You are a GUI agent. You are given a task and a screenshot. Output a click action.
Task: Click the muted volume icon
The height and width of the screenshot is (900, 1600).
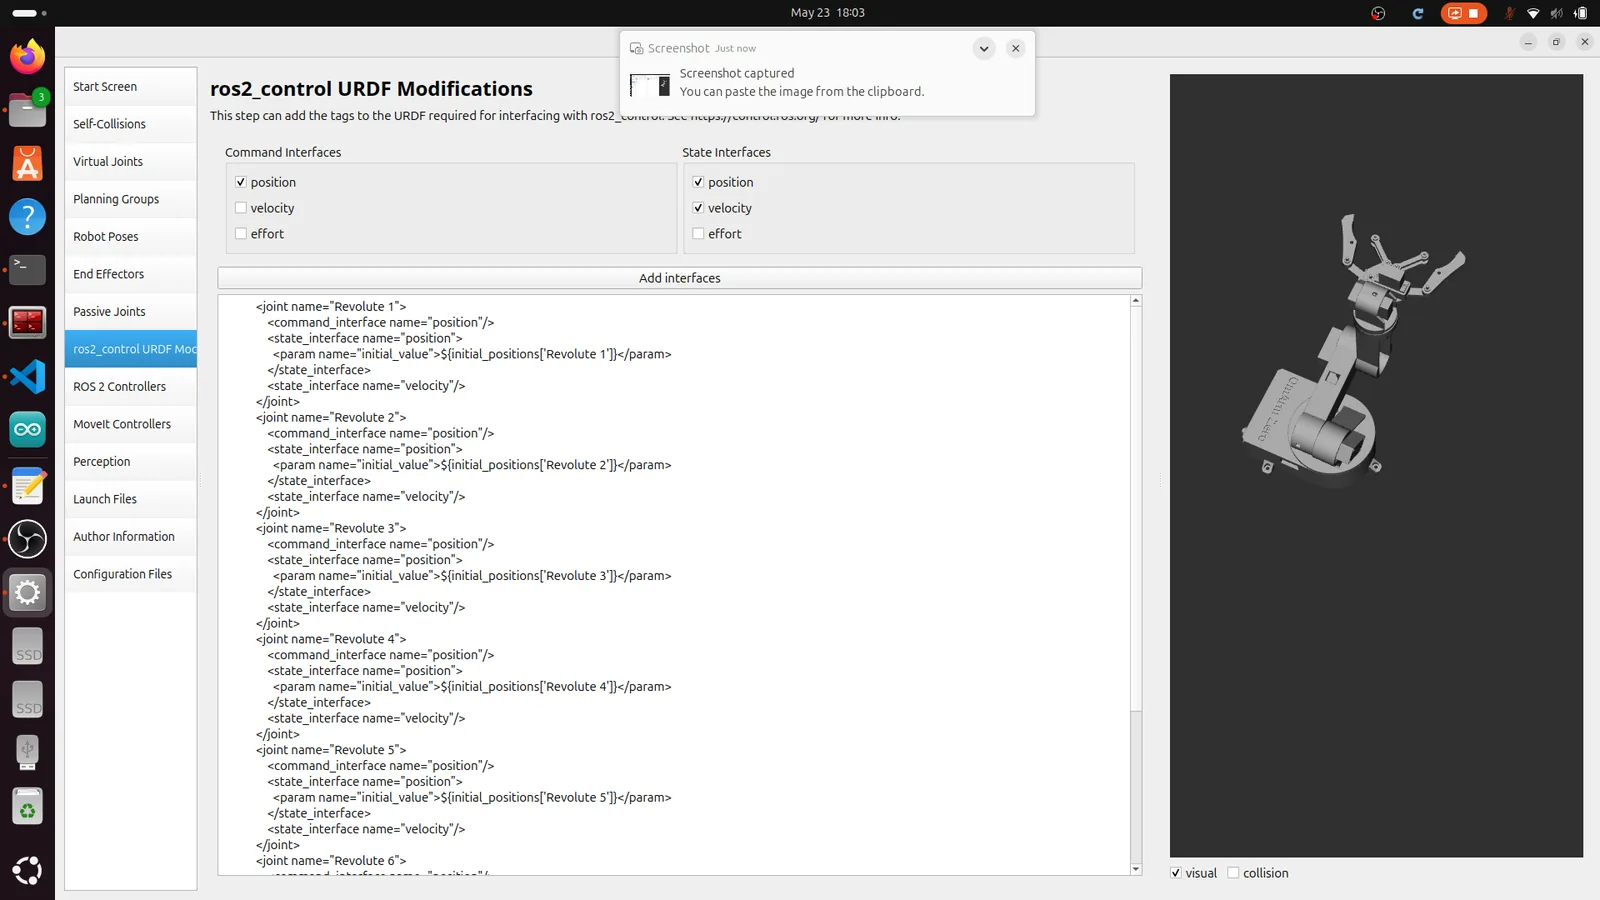point(1556,13)
